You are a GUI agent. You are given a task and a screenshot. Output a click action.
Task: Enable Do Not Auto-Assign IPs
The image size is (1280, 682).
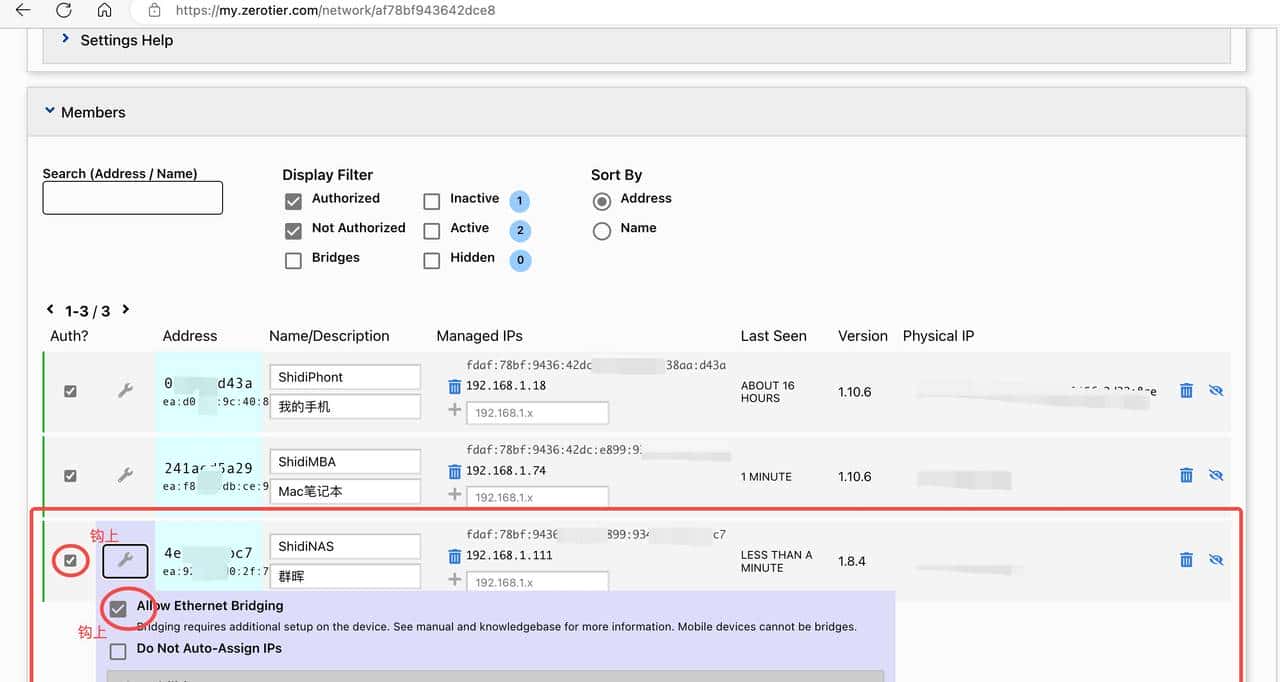tap(118, 652)
